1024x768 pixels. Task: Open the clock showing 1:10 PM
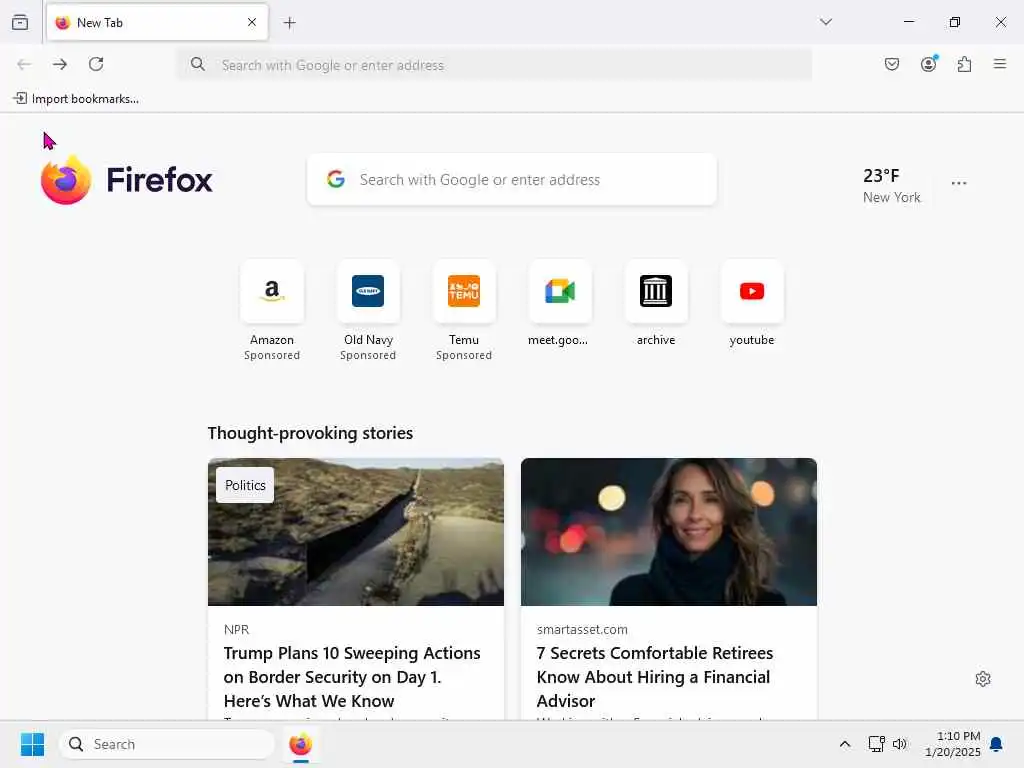point(953,744)
